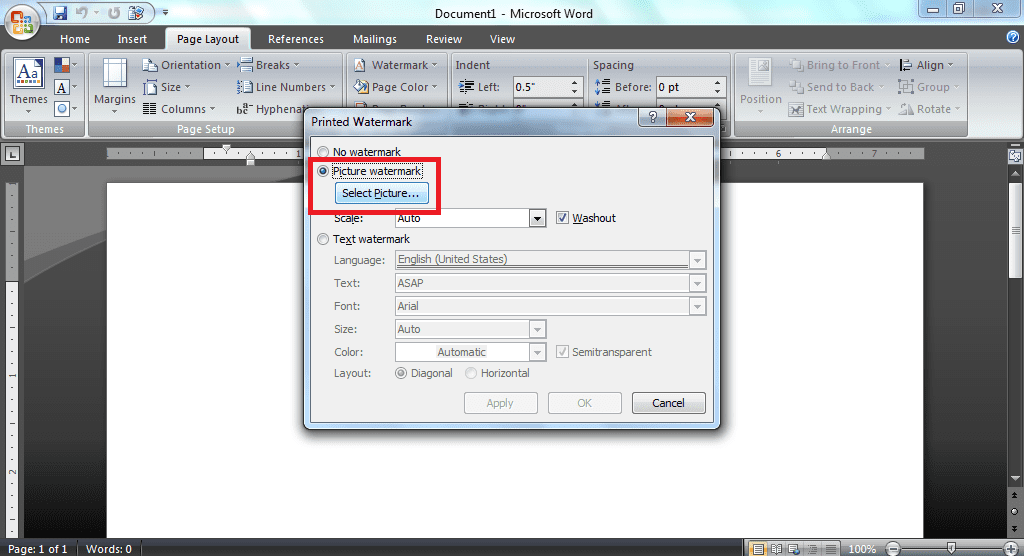This screenshot has width=1024, height=556.
Task: Click in the Indent Left field
Action: tap(542, 87)
